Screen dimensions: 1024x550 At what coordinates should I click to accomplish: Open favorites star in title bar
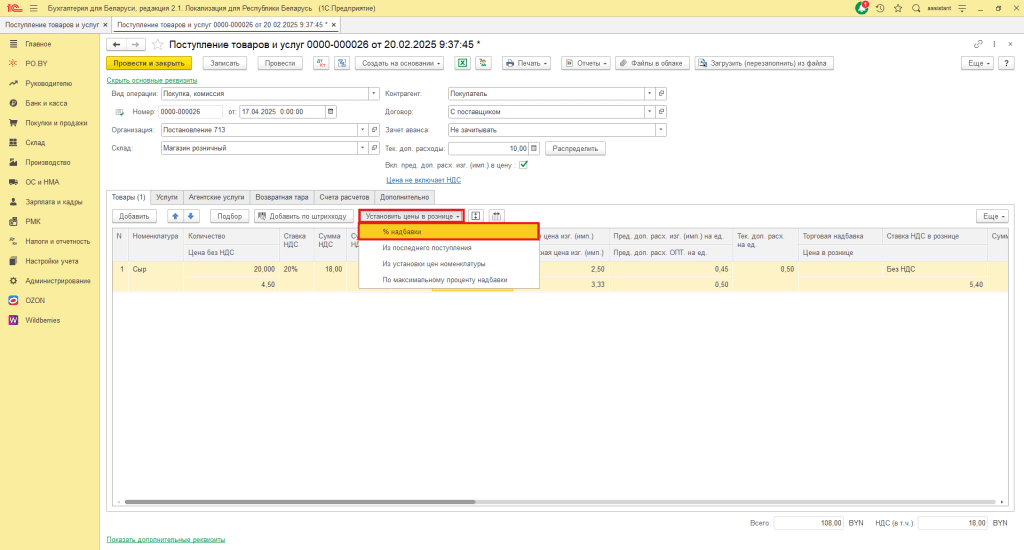[898, 8]
